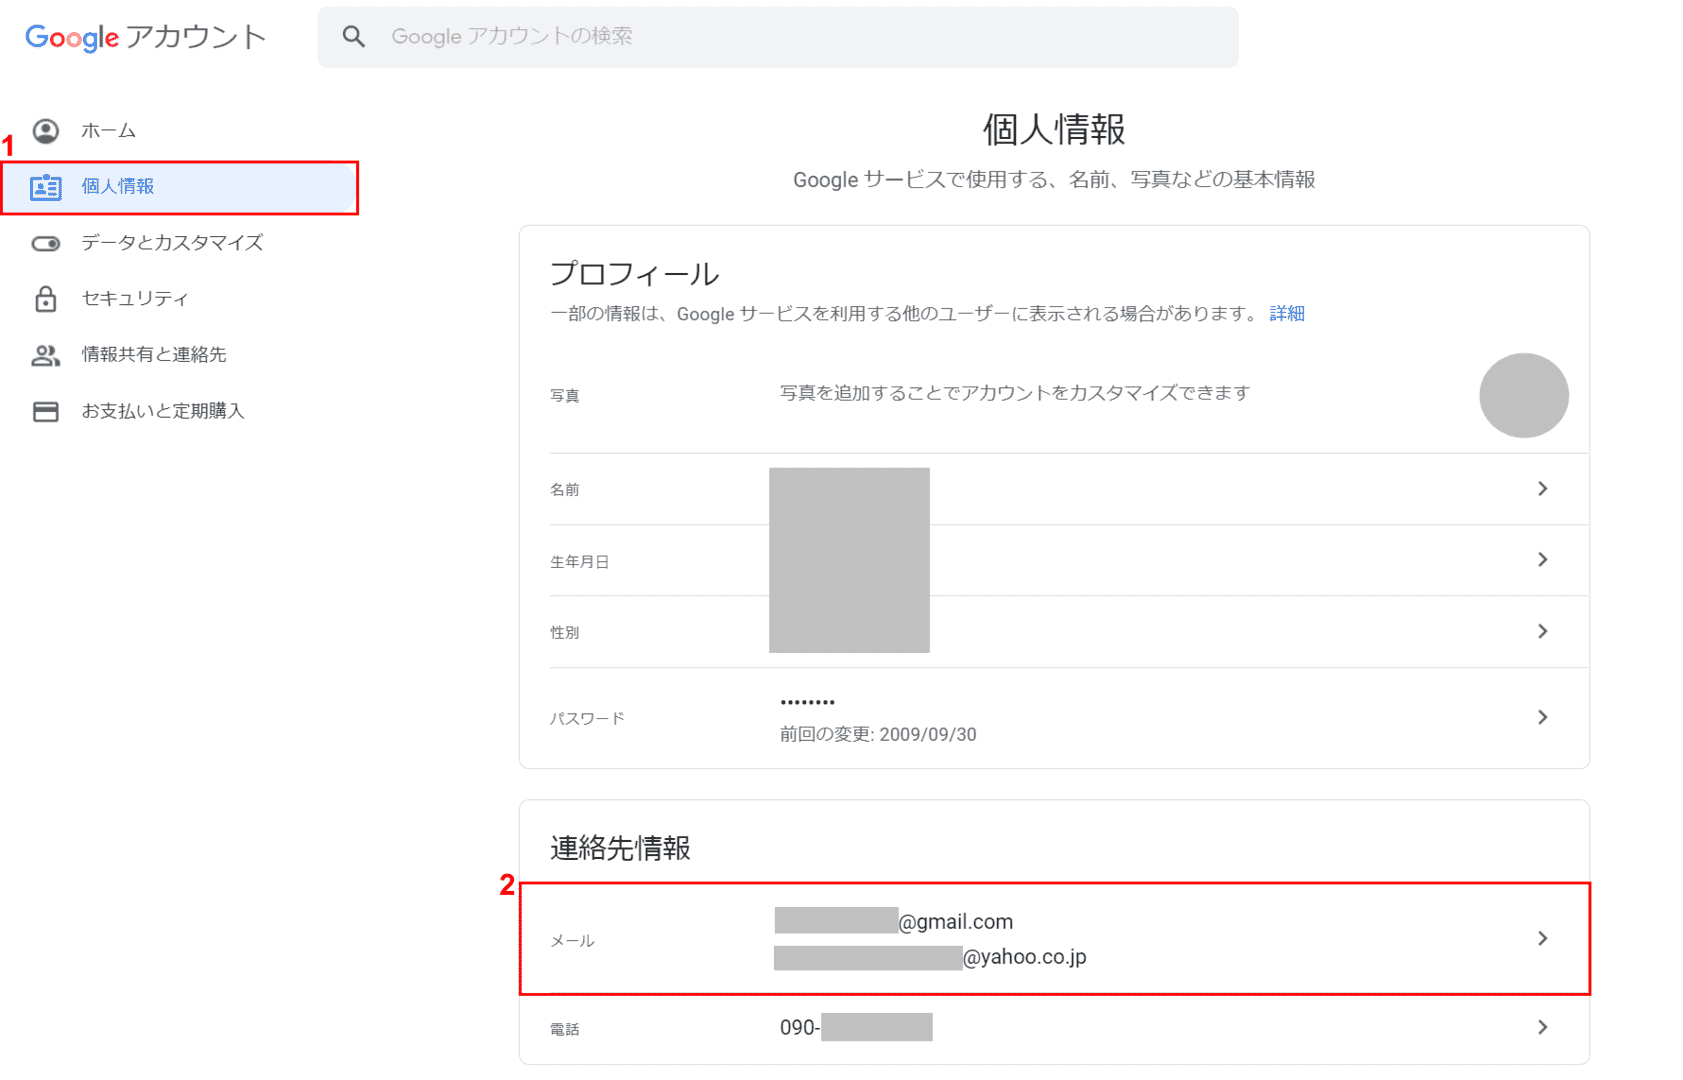Click the データとカスタマイズ toggle icon
The height and width of the screenshot is (1080, 1683).
point(46,243)
